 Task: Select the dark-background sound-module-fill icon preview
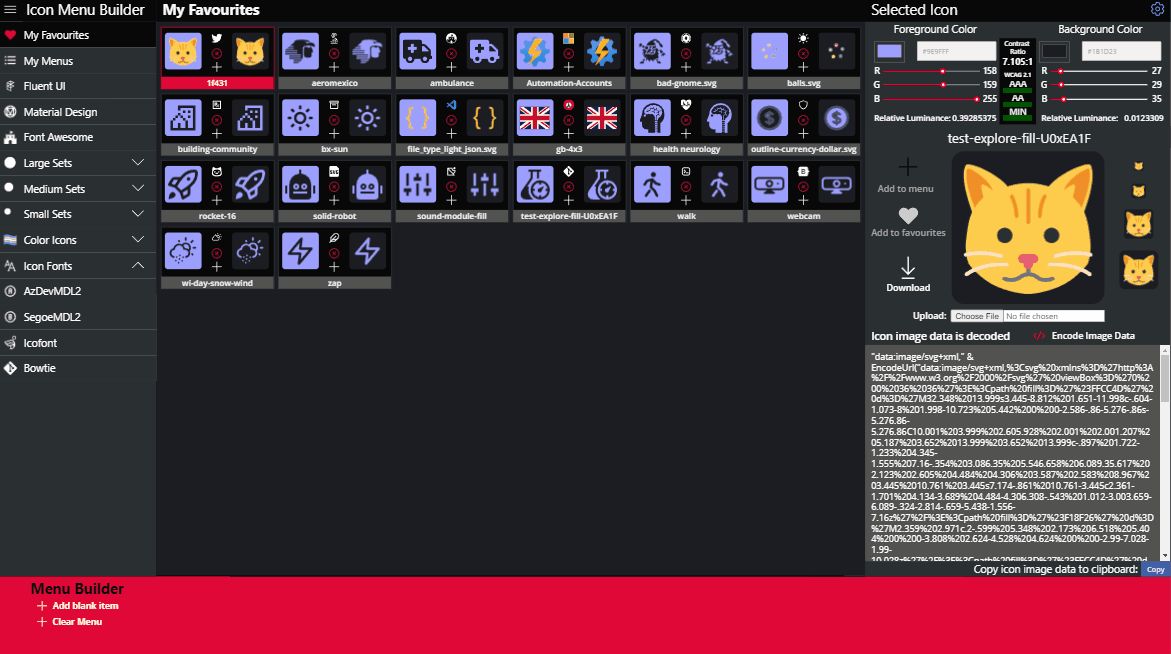coord(485,184)
